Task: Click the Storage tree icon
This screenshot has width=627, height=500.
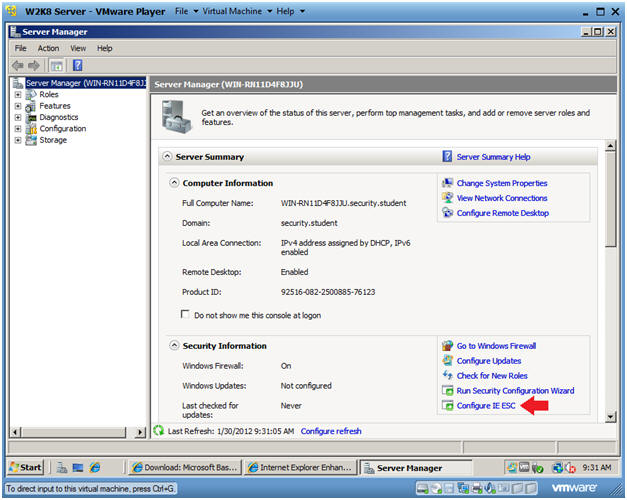Action: (31, 140)
